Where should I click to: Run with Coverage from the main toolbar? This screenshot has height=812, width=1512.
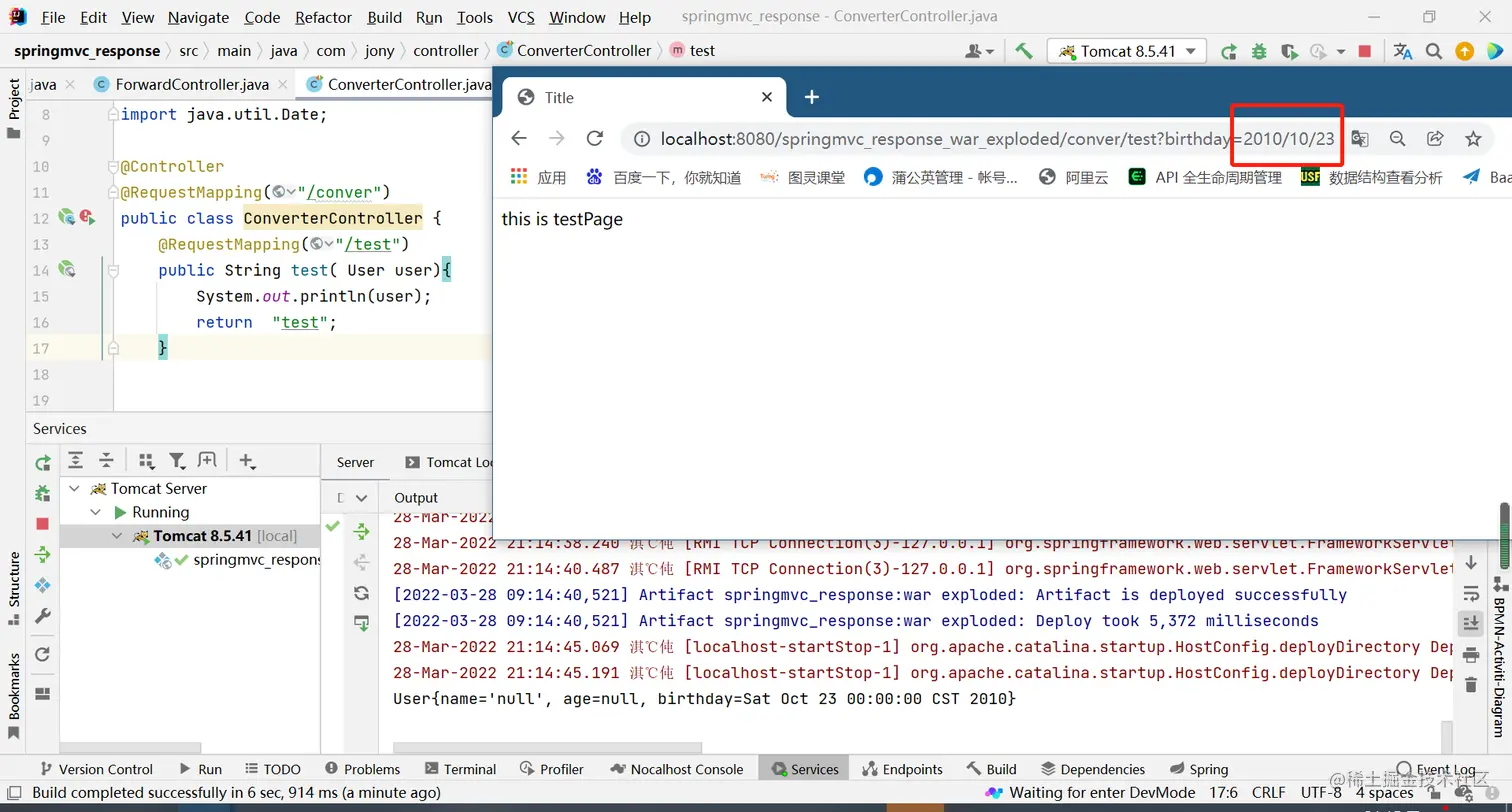pyautogui.click(x=1289, y=51)
